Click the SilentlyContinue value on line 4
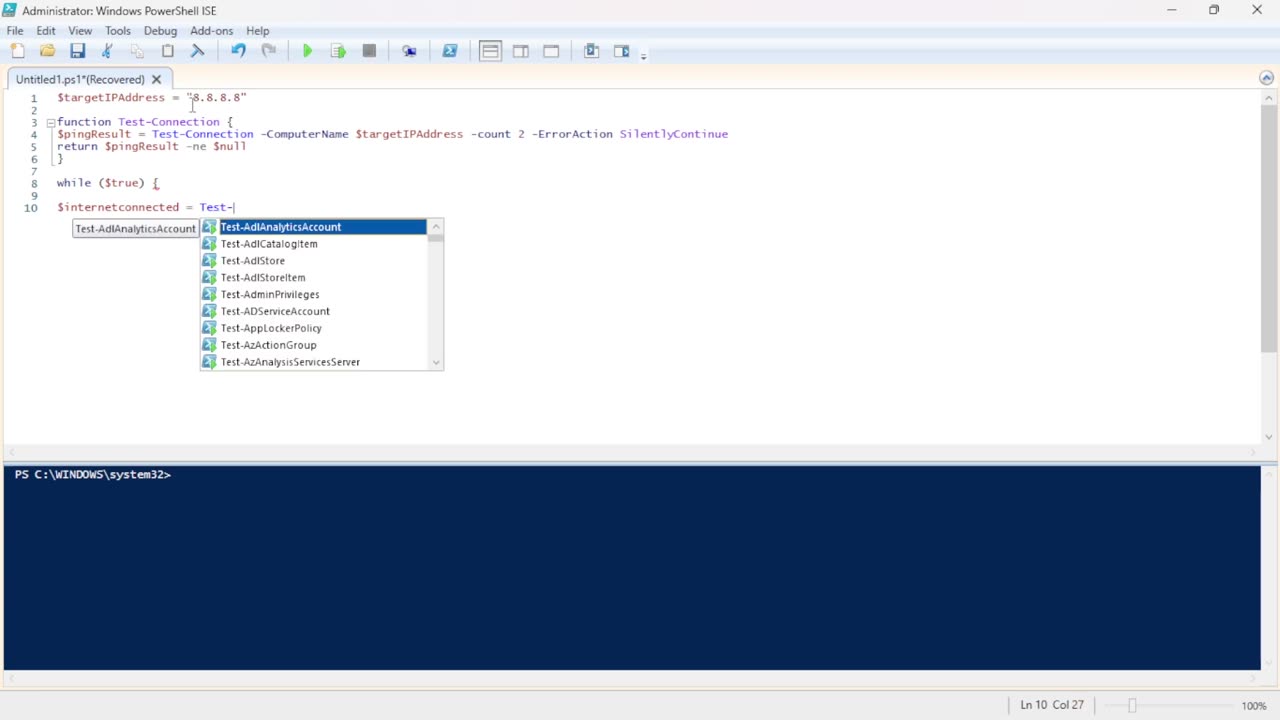1280x720 pixels. coord(674,134)
